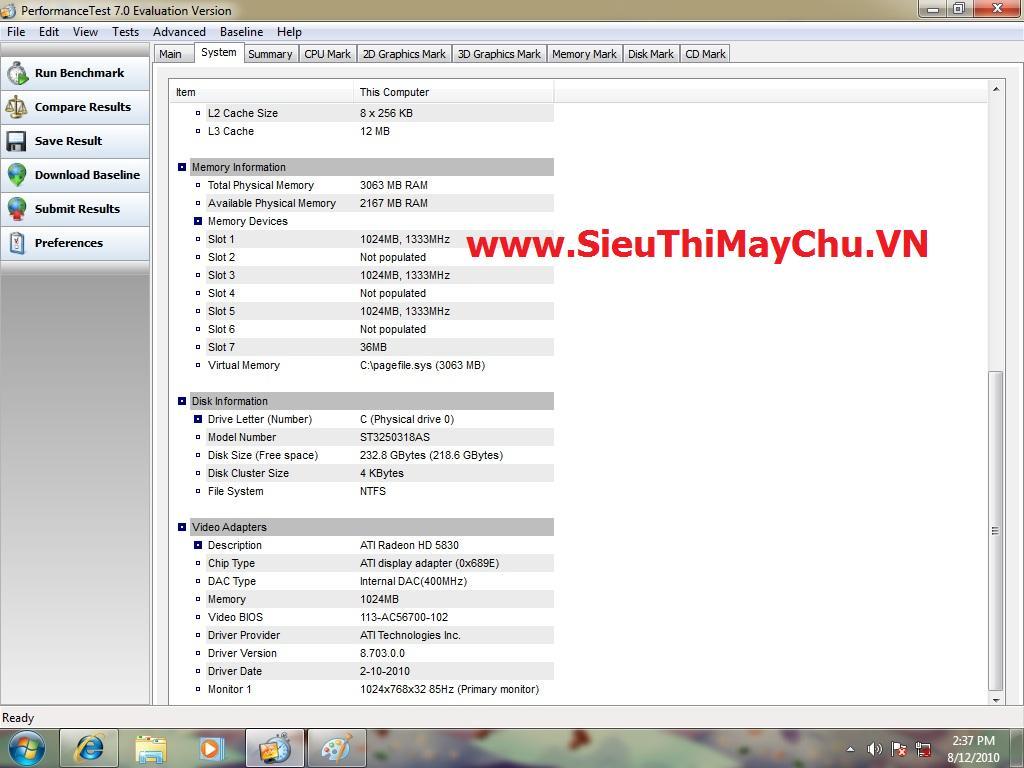
Task: Switch to the 2D Graphics Mark tab
Action: click(x=404, y=54)
